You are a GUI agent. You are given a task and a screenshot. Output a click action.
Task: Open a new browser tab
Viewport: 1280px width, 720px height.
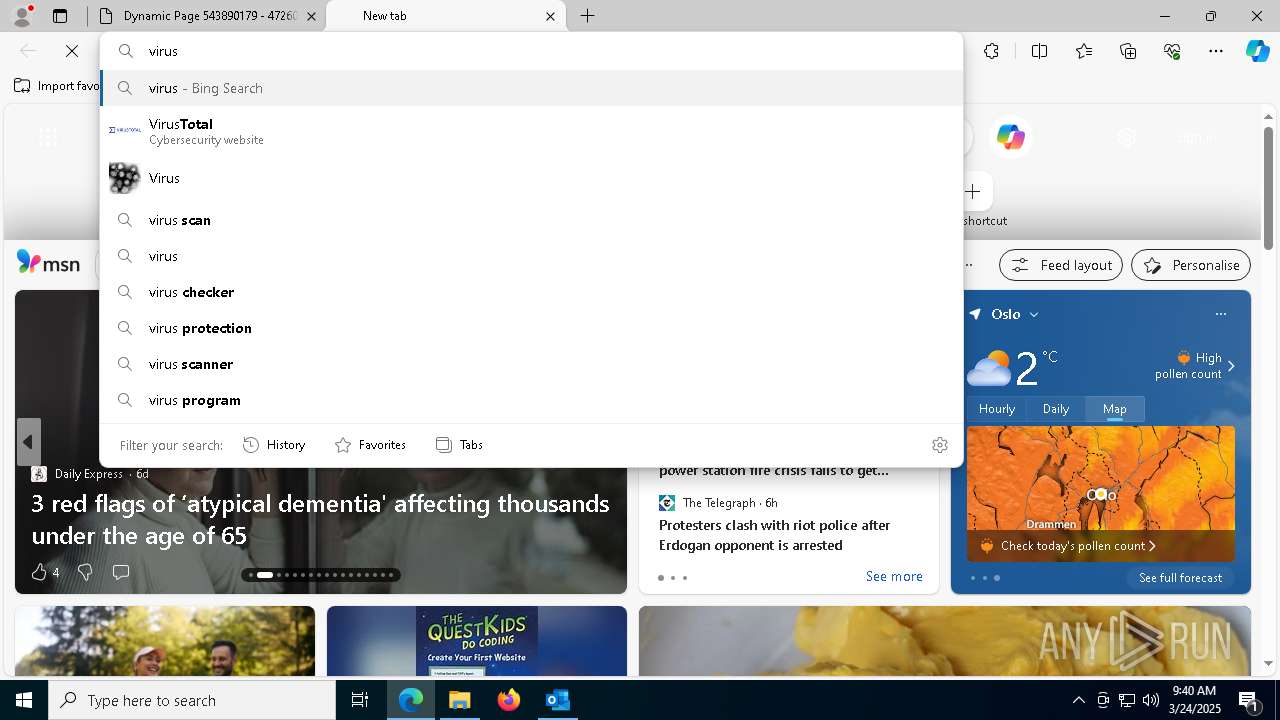[x=588, y=16]
